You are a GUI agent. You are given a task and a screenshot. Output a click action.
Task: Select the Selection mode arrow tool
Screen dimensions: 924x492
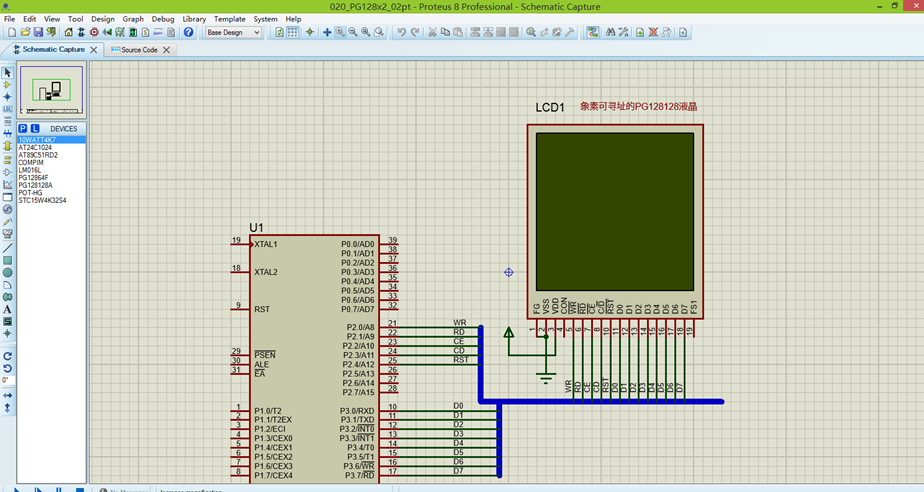pos(7,72)
